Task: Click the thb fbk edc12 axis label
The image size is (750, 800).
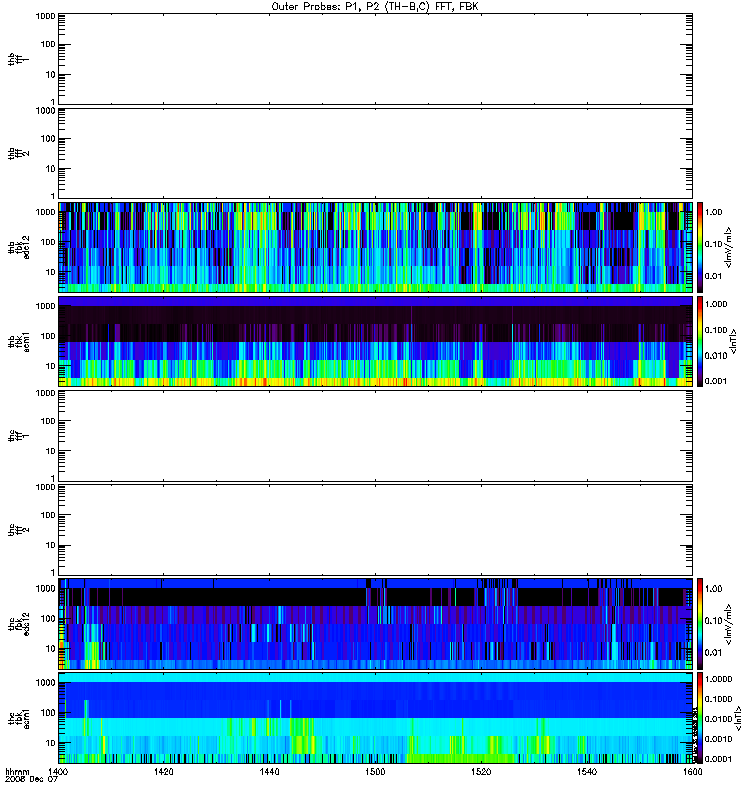Action: pyautogui.click(x=18, y=247)
